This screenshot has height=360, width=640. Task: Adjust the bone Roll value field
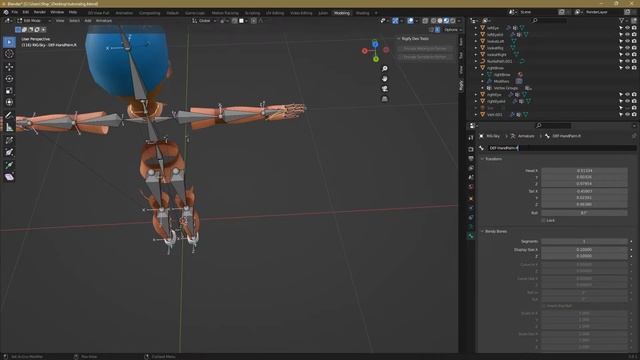click(x=584, y=213)
